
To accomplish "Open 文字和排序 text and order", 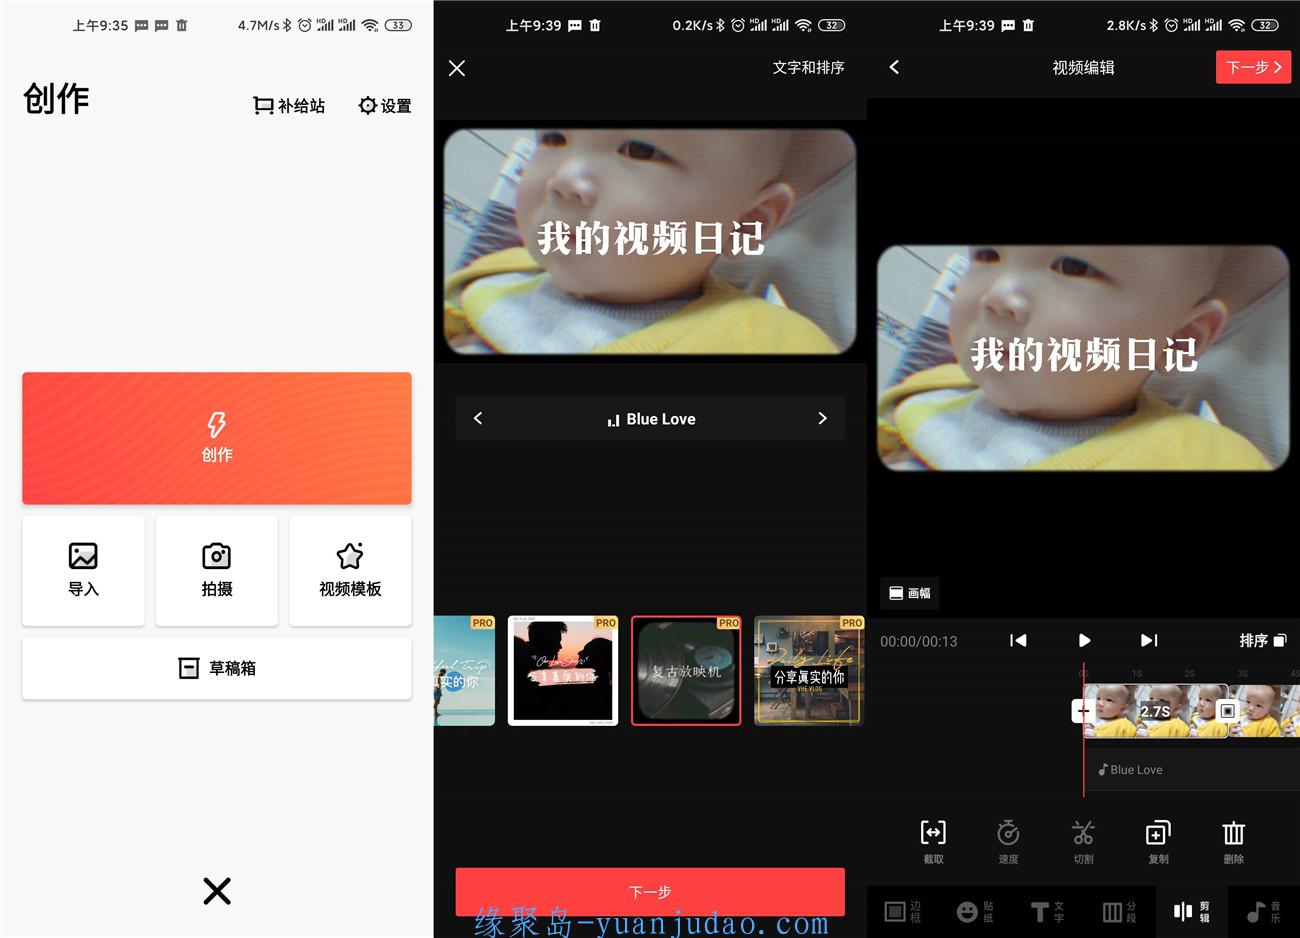I will [x=808, y=67].
